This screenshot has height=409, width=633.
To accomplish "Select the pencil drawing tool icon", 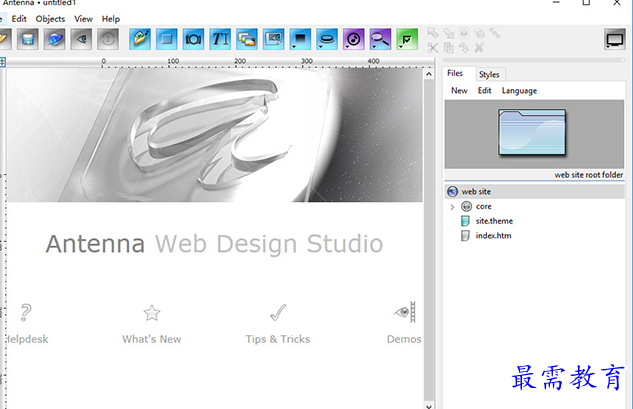I will [140, 39].
